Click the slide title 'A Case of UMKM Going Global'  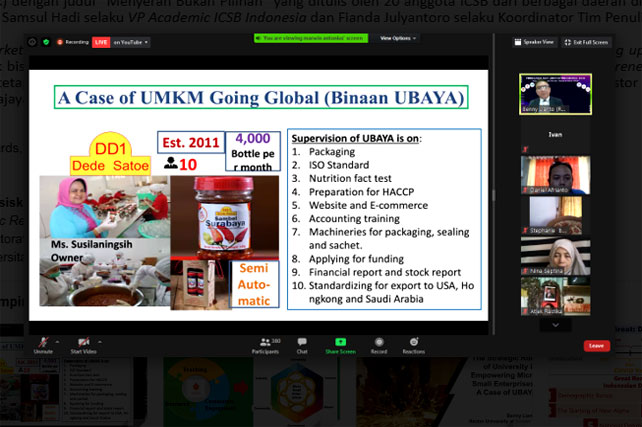261,97
